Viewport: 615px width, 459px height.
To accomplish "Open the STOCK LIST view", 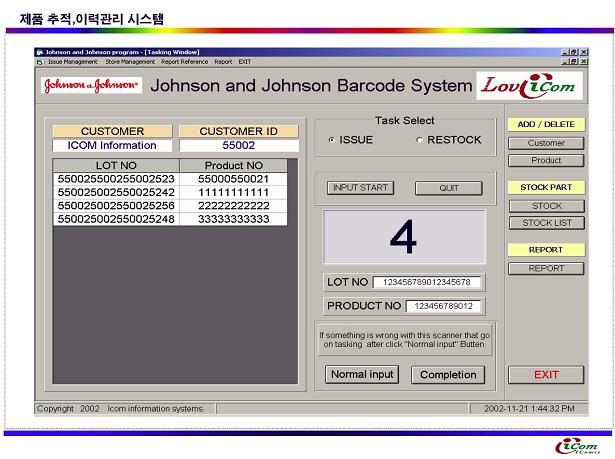I will [x=546, y=223].
